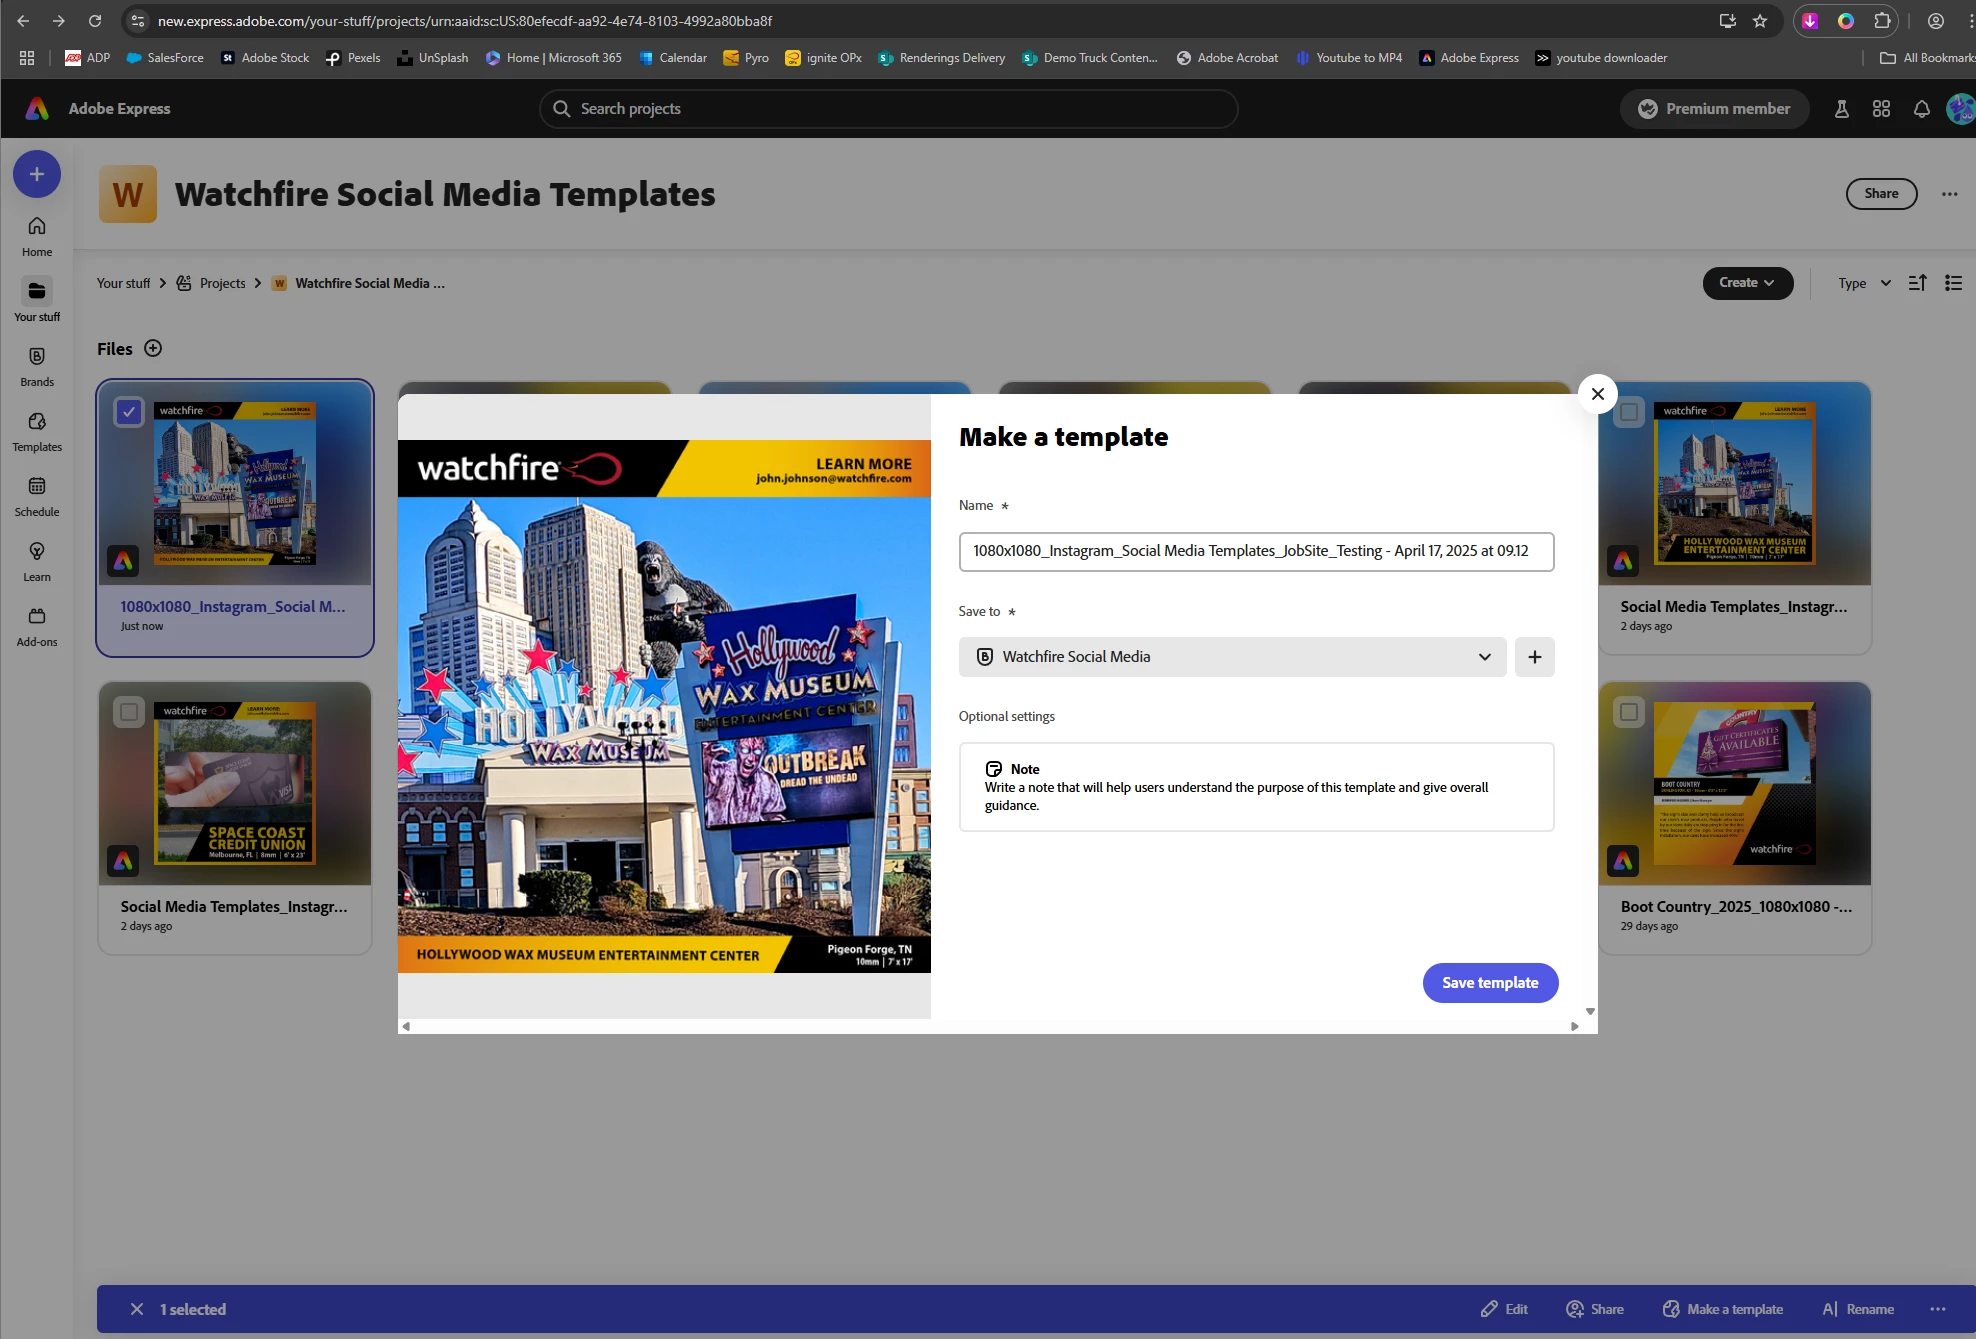This screenshot has width=1976, height=1339.
Task: Click the Save template button
Action: (1490, 983)
